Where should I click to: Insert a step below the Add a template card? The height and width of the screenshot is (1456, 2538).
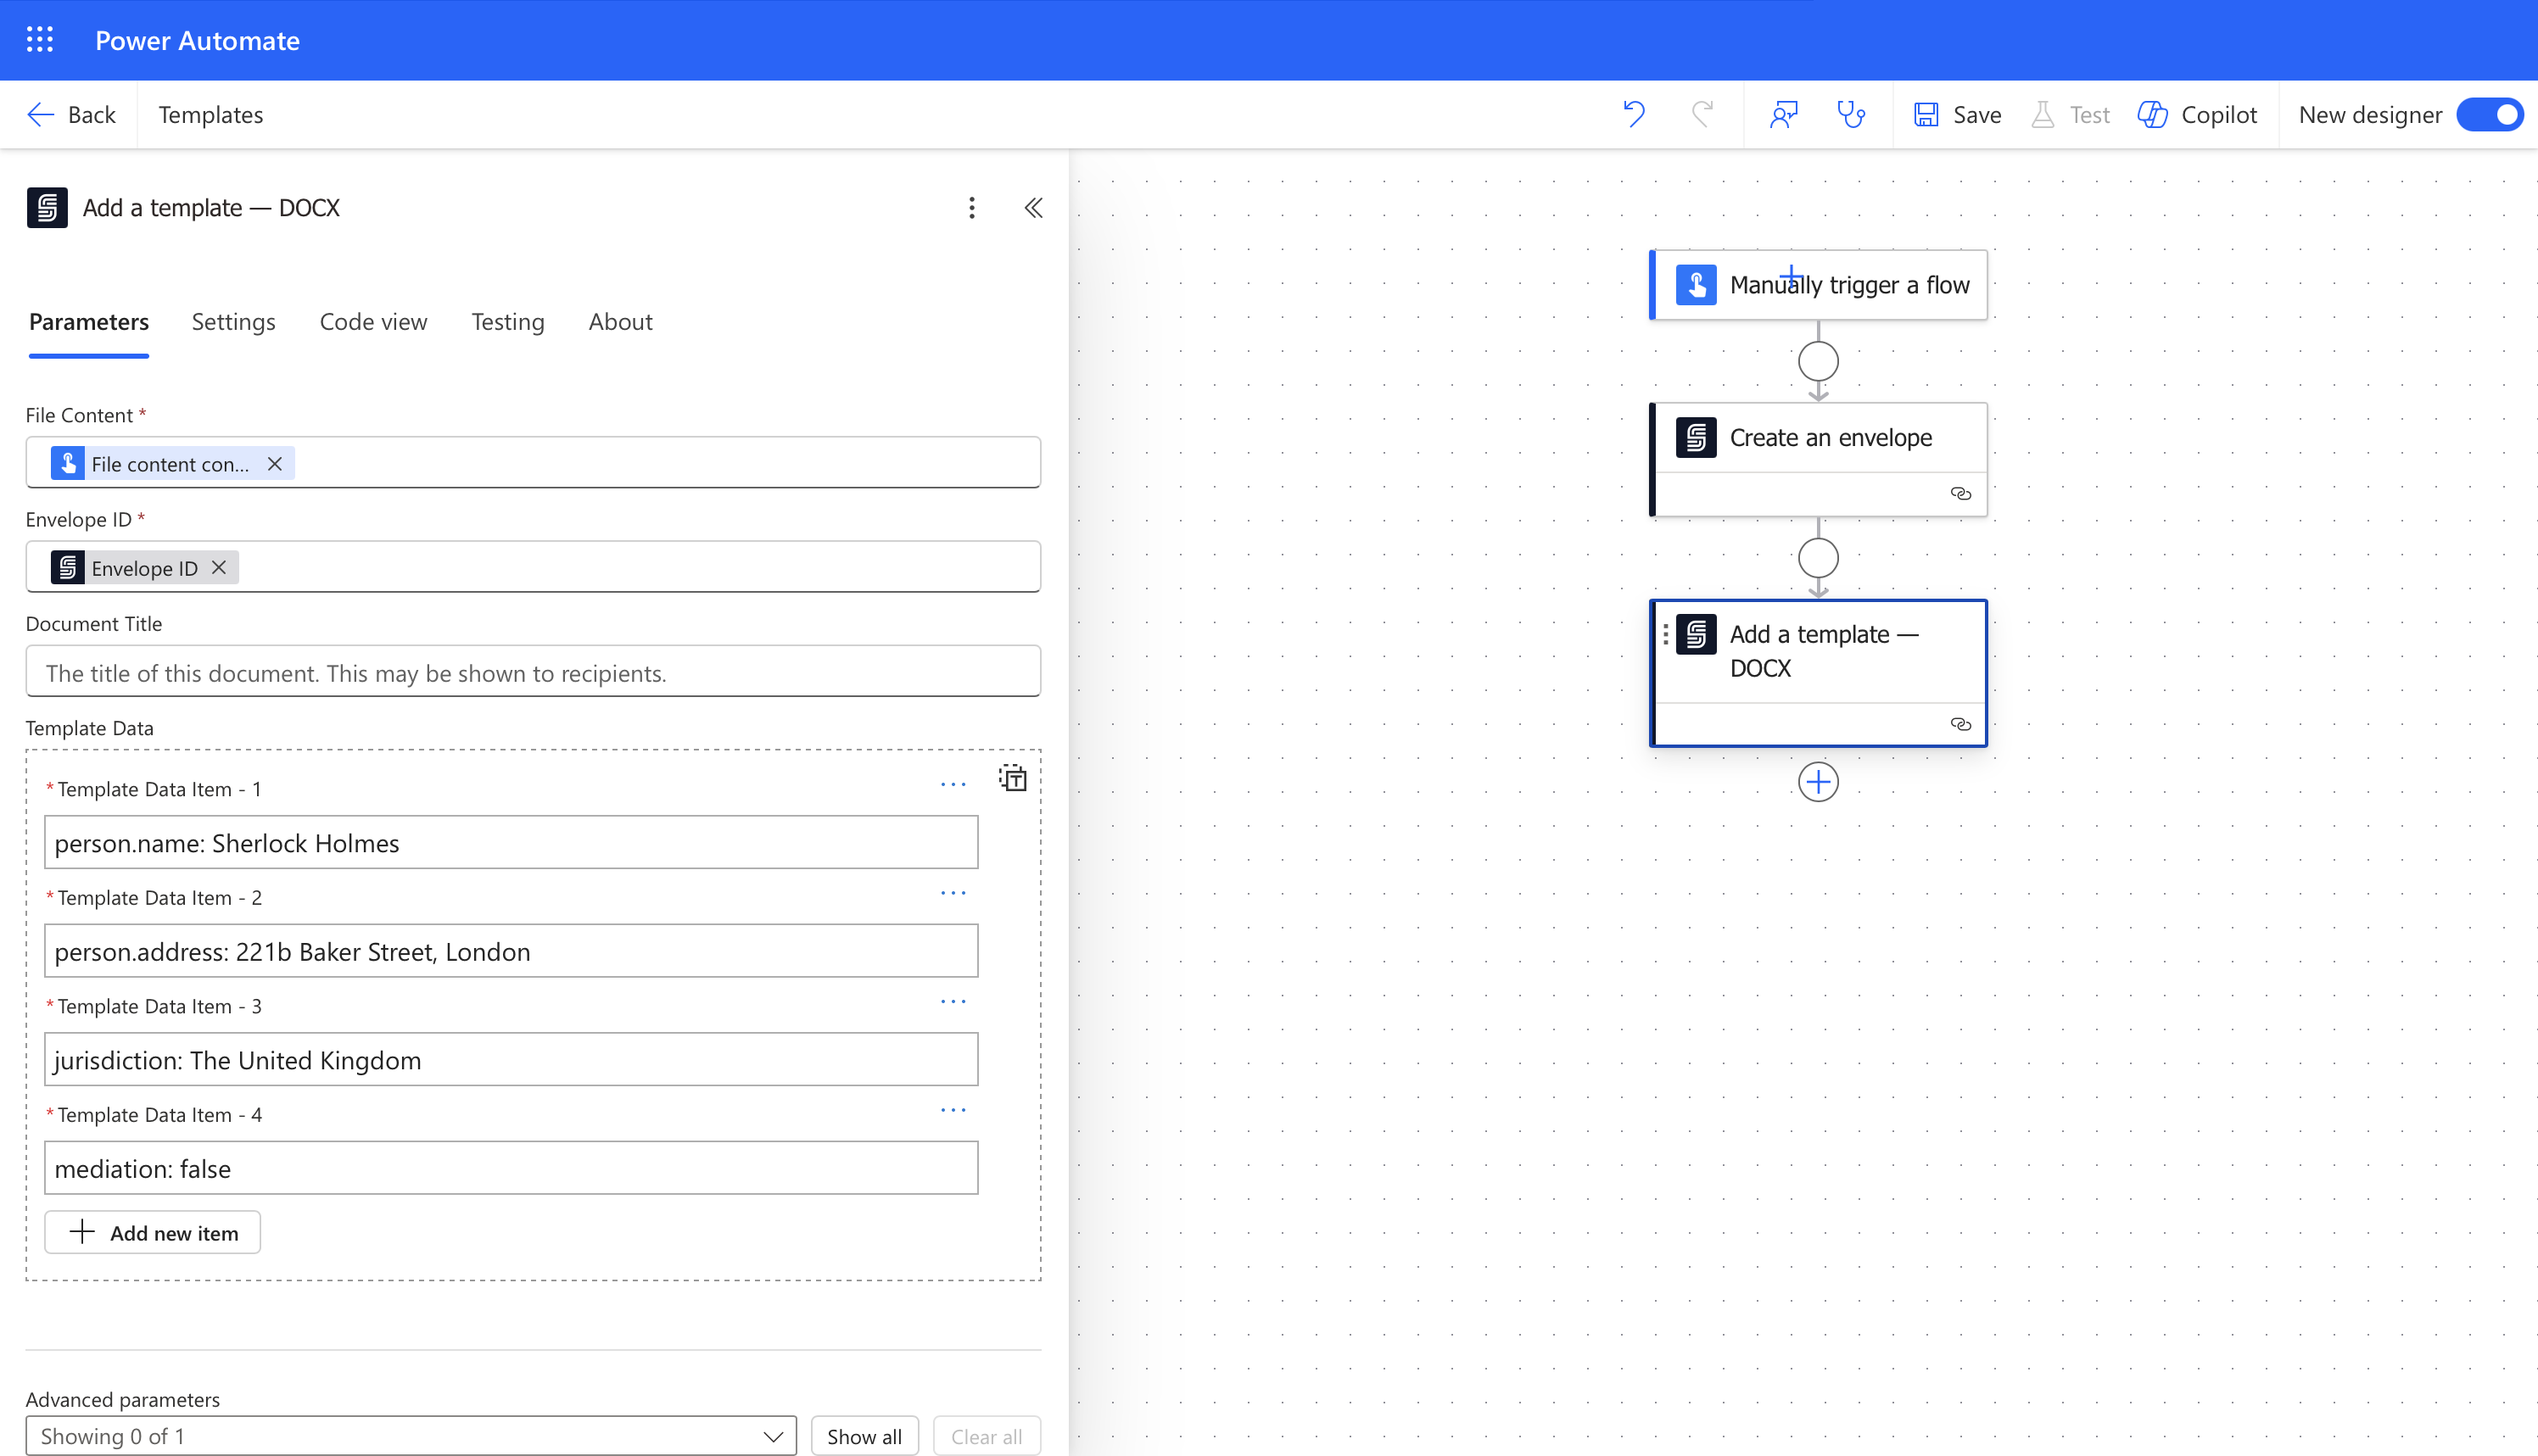point(1817,782)
